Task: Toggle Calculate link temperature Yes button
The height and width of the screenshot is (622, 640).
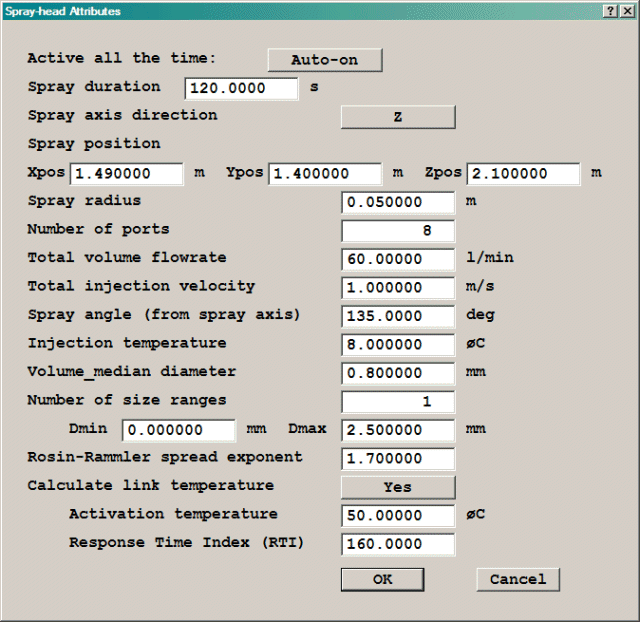Action: [x=398, y=487]
